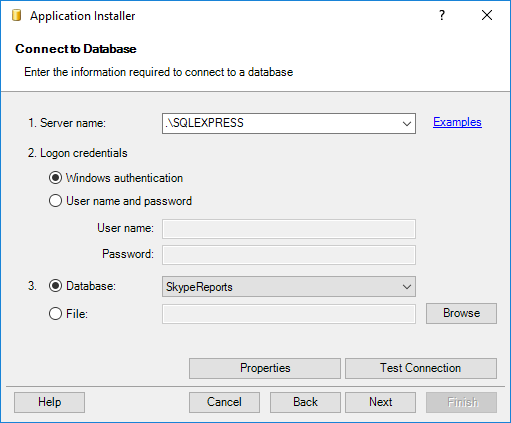Cancel the installer wizard

[224, 402]
